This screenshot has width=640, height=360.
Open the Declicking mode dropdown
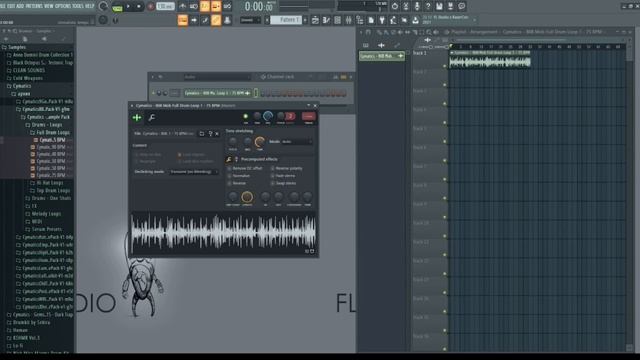click(x=193, y=172)
